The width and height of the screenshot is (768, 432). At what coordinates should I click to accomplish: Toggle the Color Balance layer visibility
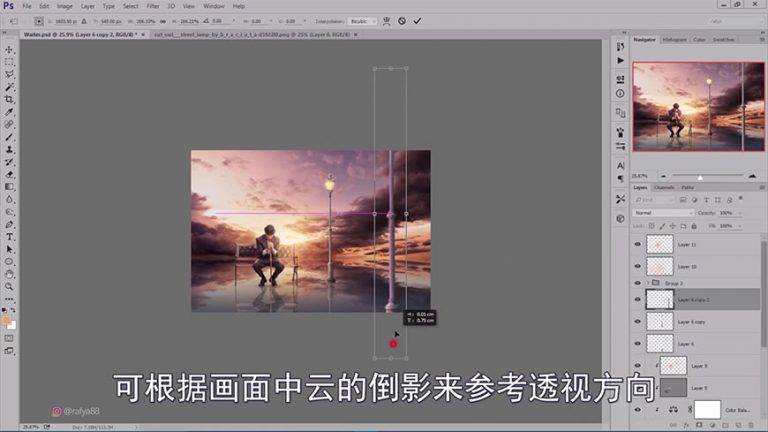pos(637,409)
